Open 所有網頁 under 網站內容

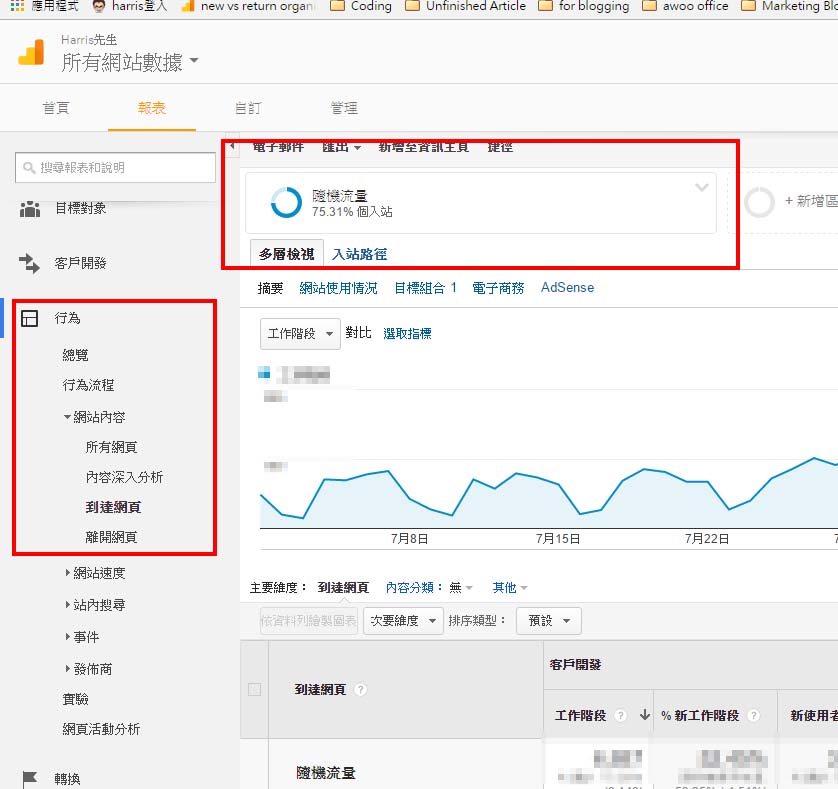click(x=112, y=447)
